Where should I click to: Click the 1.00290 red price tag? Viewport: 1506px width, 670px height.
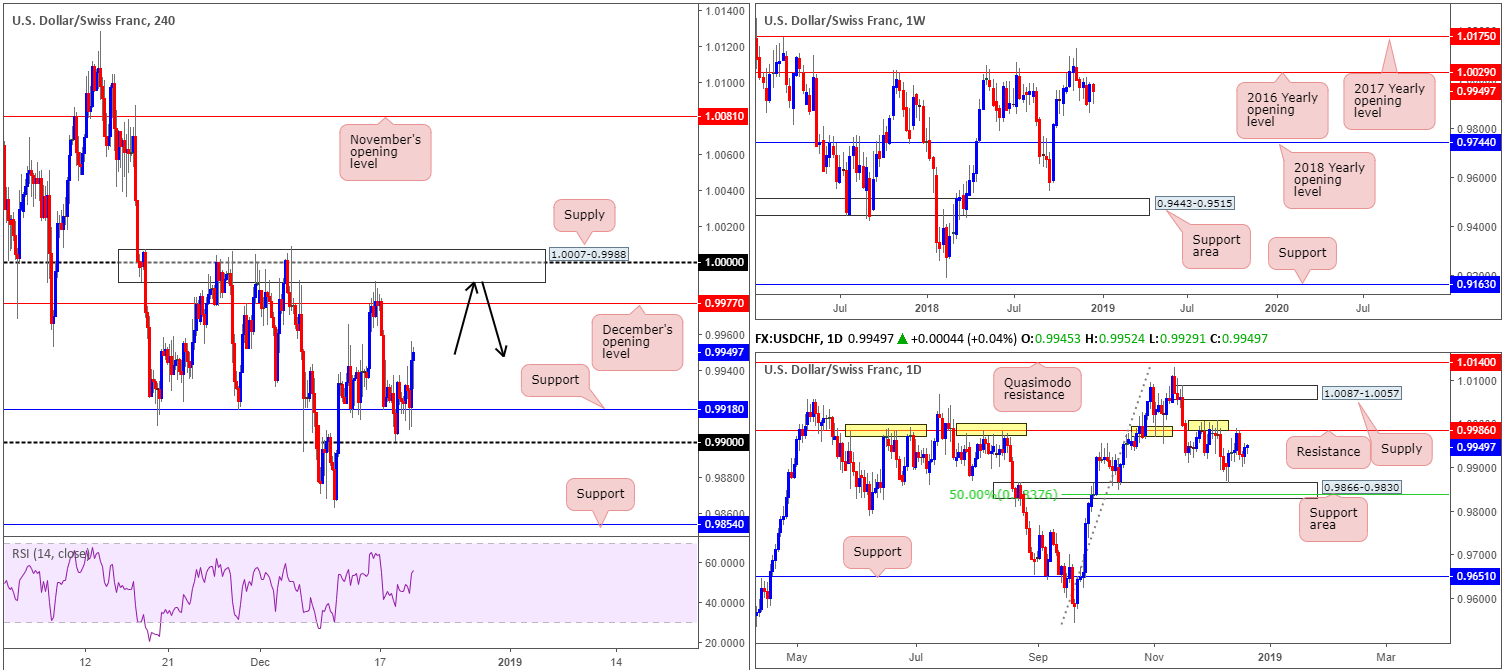click(x=1475, y=73)
